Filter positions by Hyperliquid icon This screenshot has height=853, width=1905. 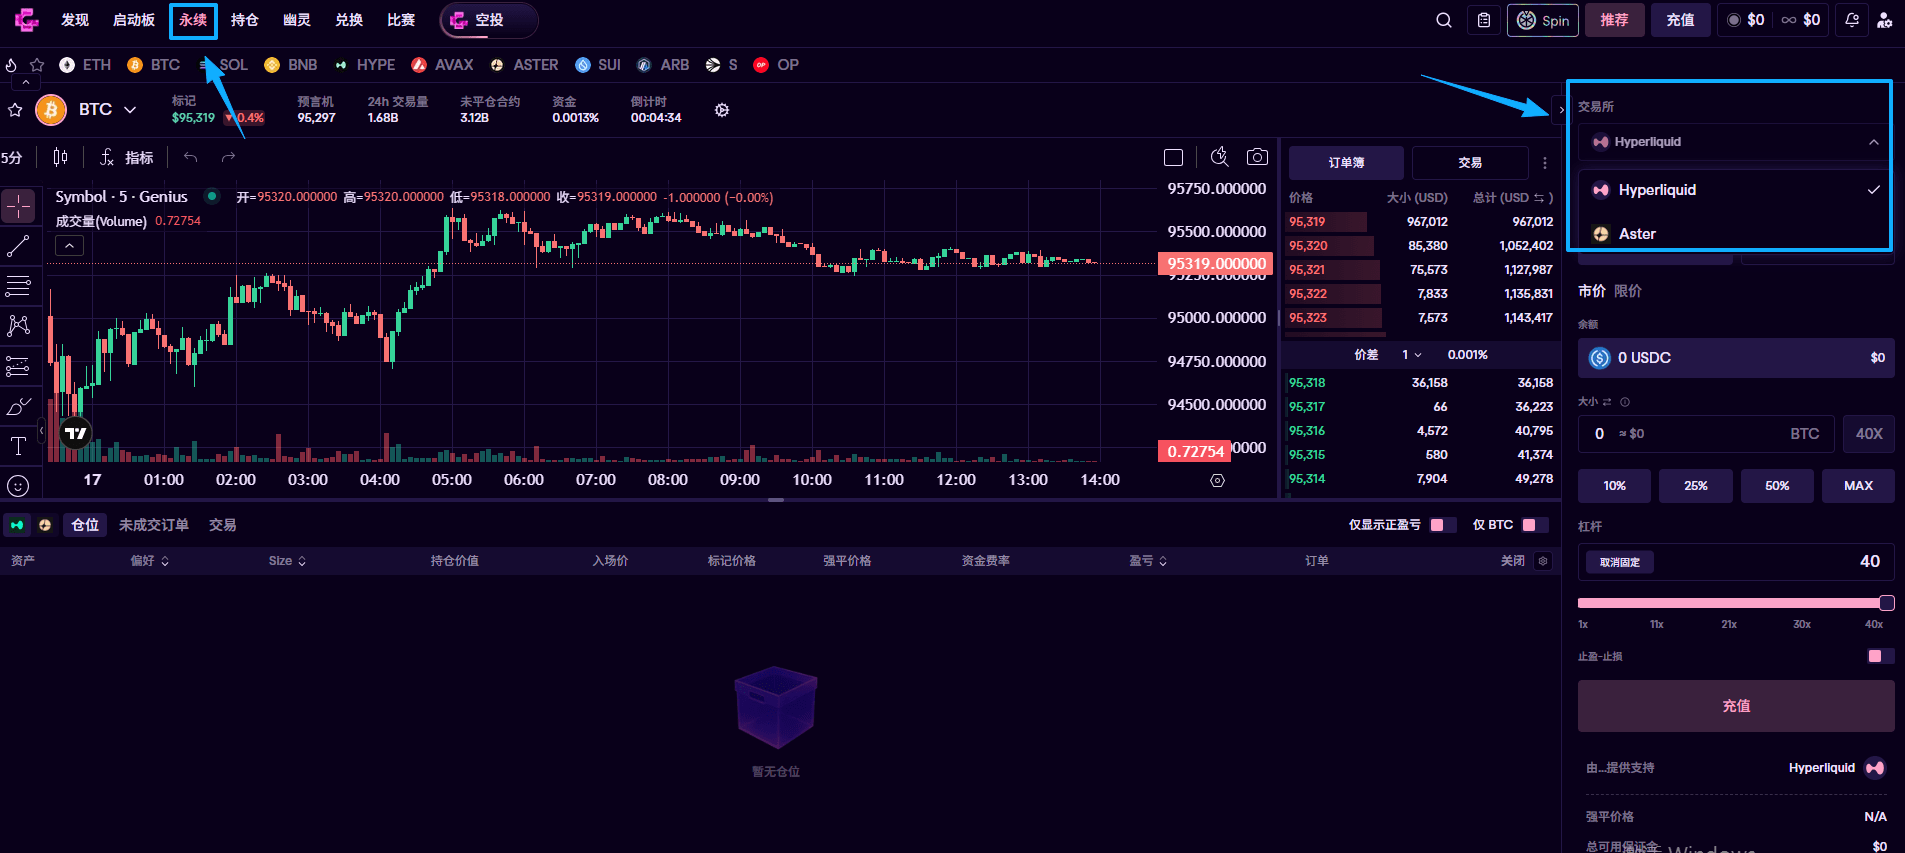17,525
